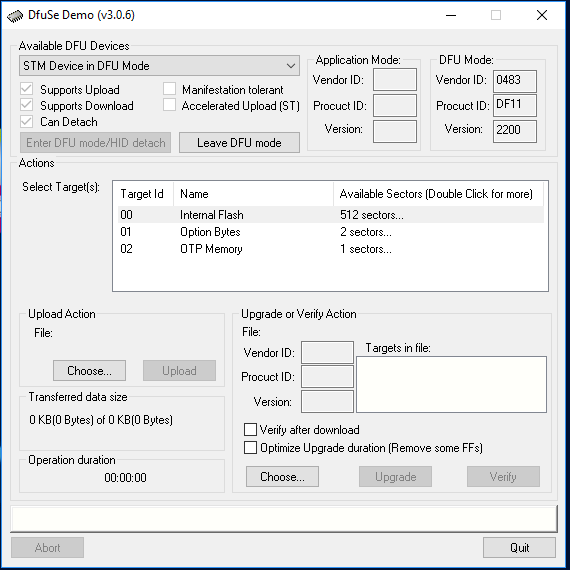Minimize the DfuSe Demo window
This screenshot has width=570, height=570.
pyautogui.click(x=451, y=15)
